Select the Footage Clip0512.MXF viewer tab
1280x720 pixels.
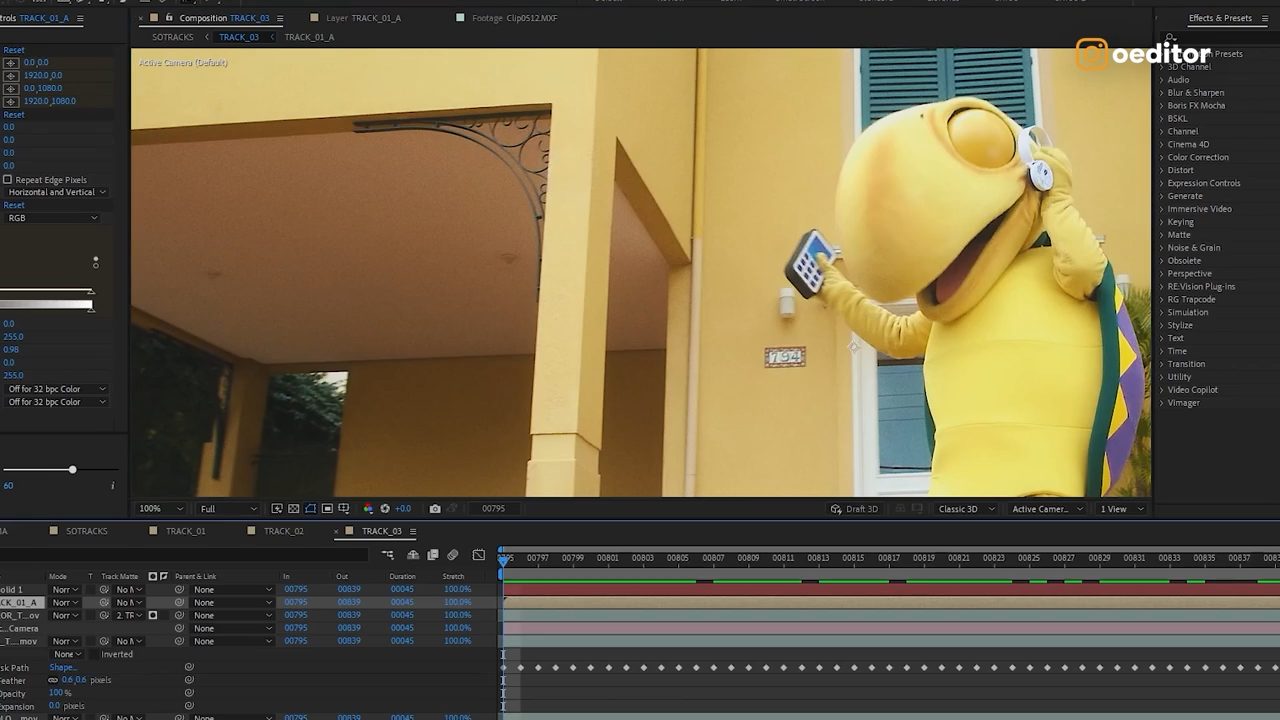[514, 18]
